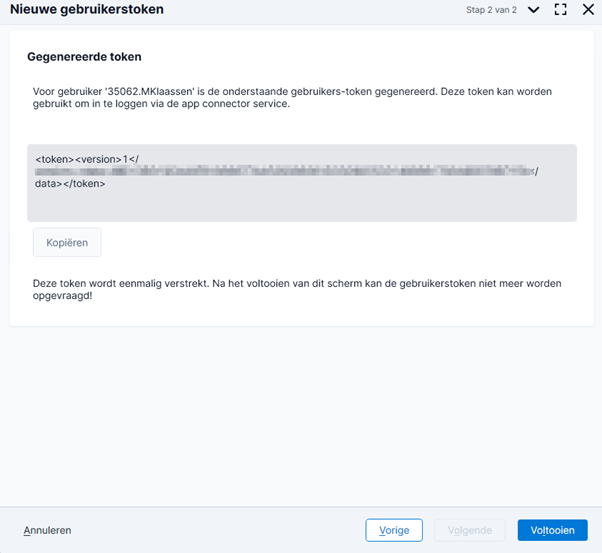This screenshot has width=602, height=553.
Task: Toggle fullscreen mode for the dialog
Action: (x=560, y=10)
